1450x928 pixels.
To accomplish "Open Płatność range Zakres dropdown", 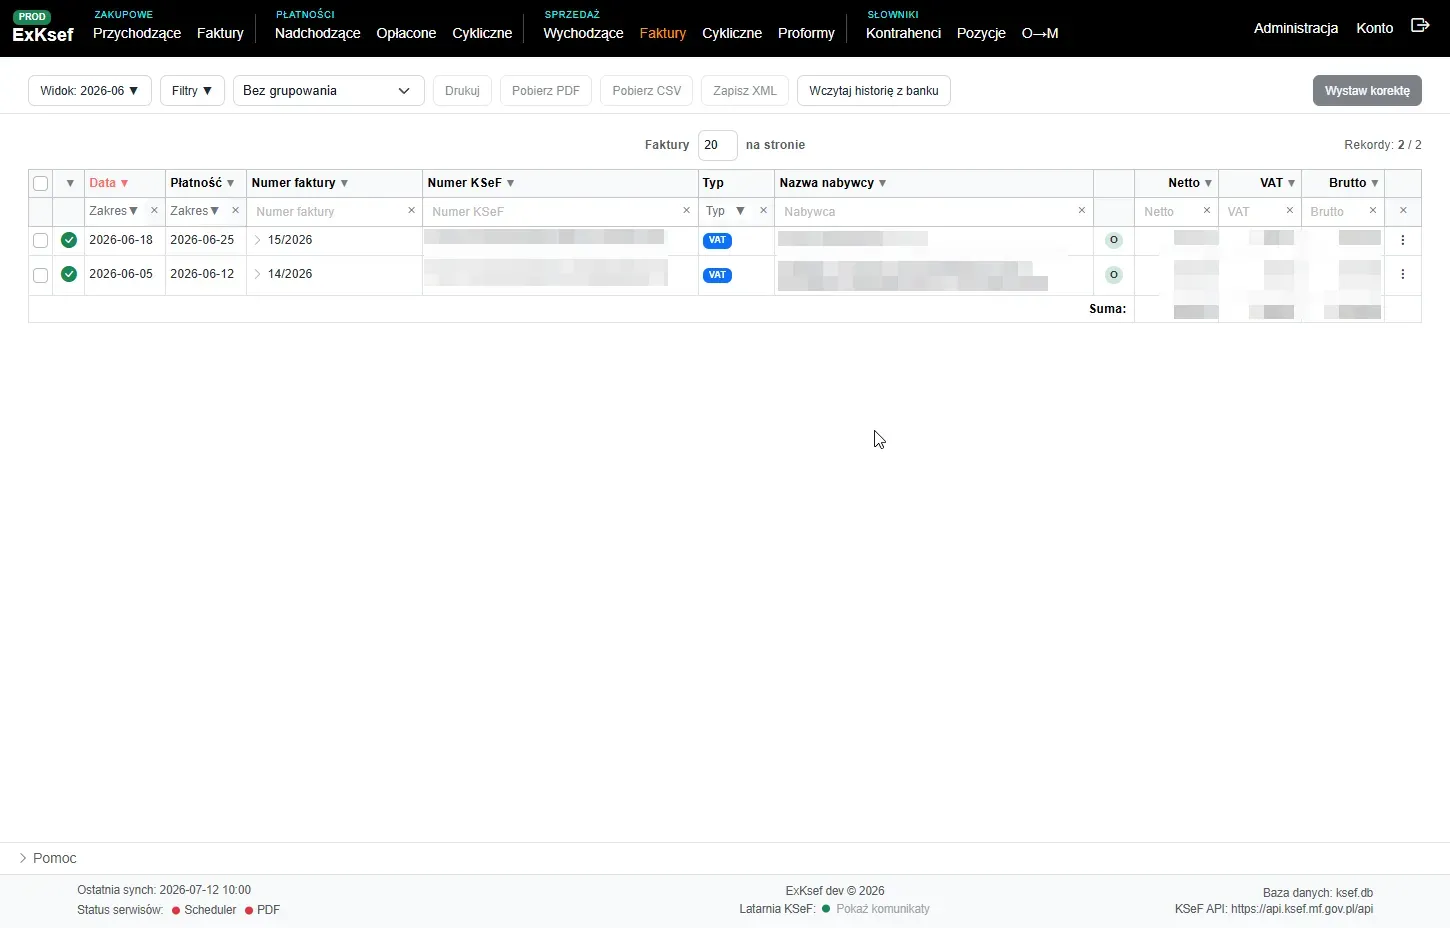I will click(x=195, y=211).
